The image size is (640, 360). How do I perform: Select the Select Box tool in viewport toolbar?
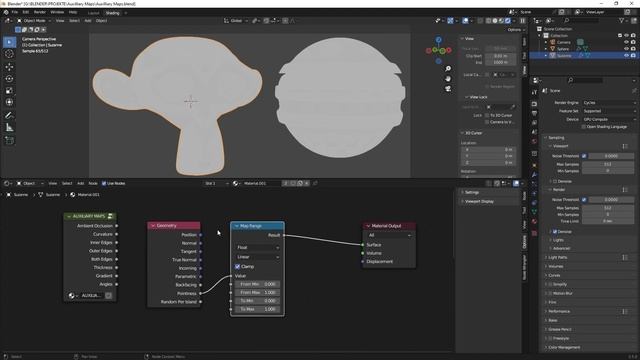point(9,42)
